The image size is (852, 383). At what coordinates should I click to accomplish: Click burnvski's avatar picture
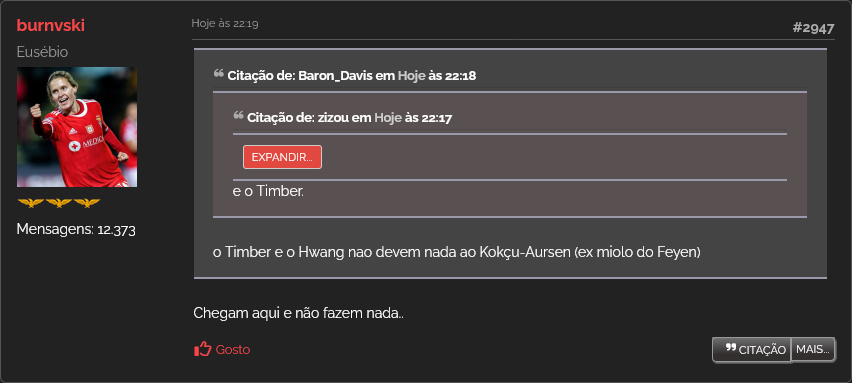tap(77, 127)
